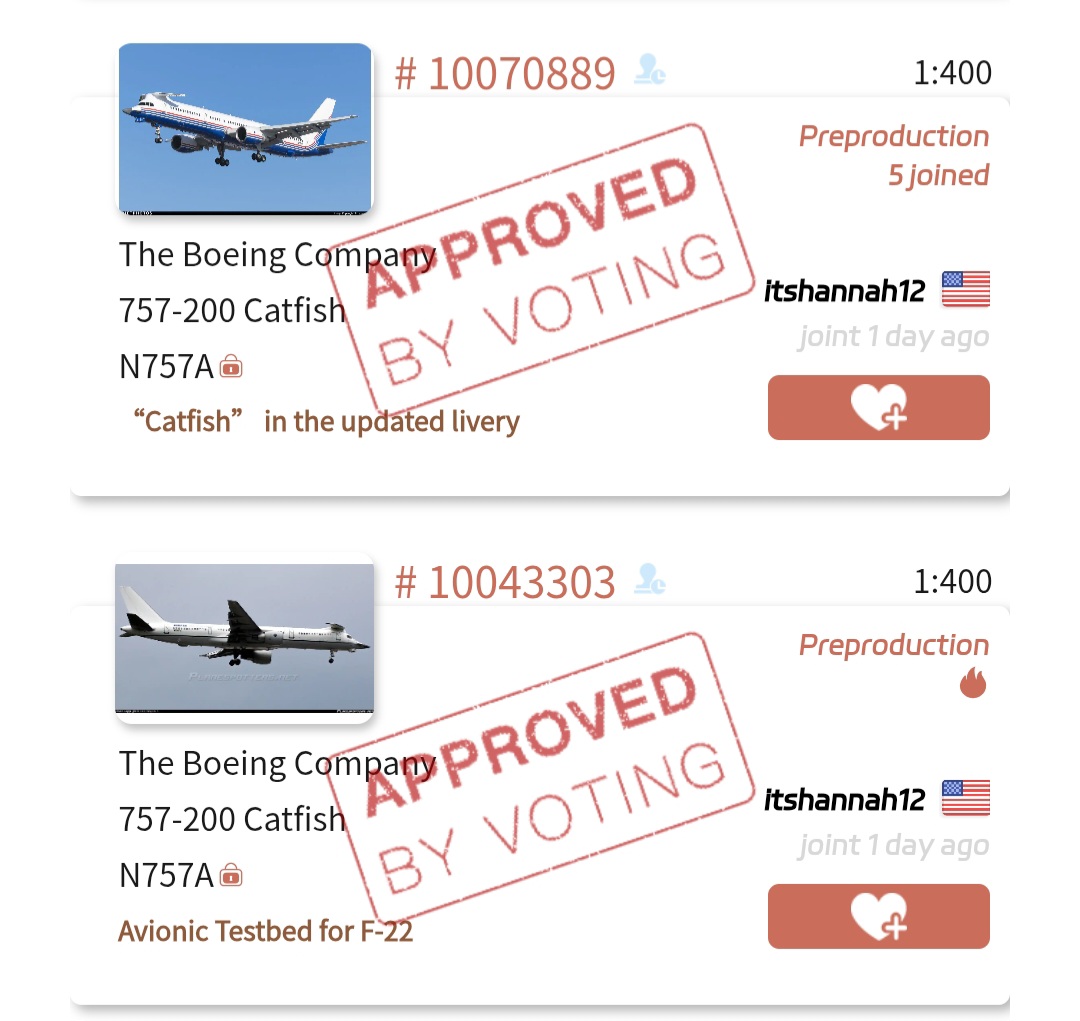Click the lock icon next to N757A in the Avionic Testbed card
The image size is (1080, 1021).
pos(231,876)
